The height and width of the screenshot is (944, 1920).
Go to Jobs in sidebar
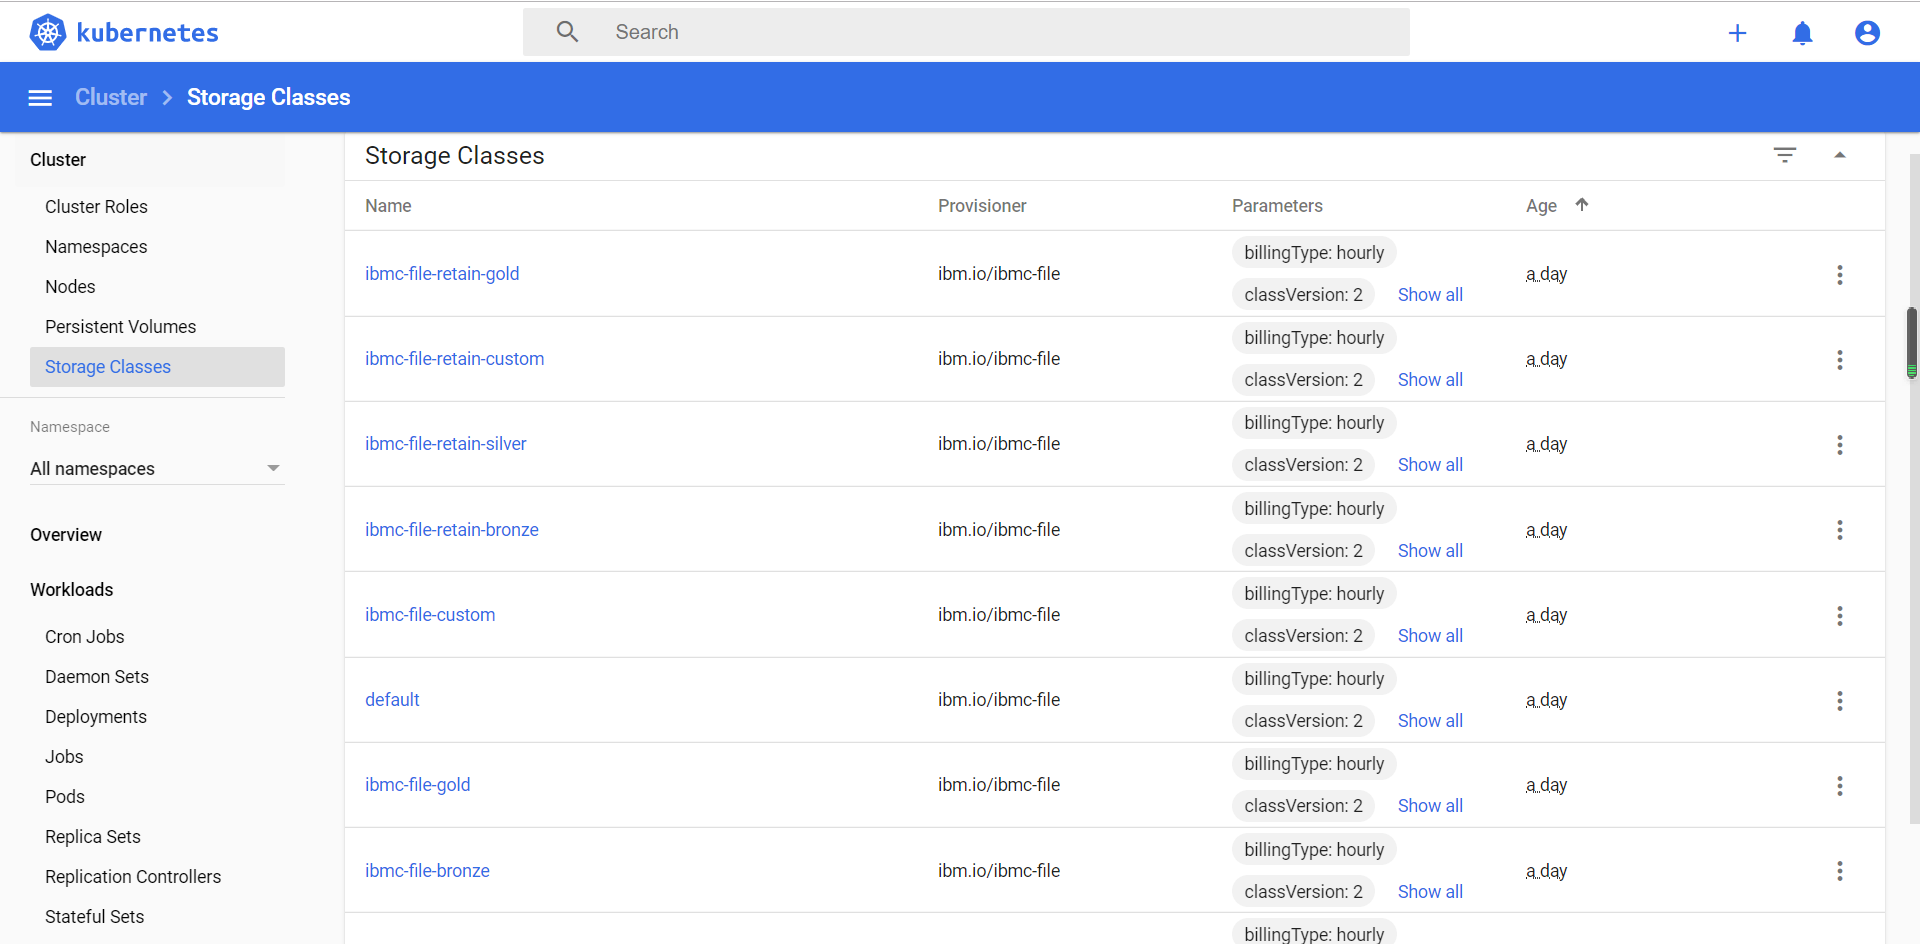point(64,757)
